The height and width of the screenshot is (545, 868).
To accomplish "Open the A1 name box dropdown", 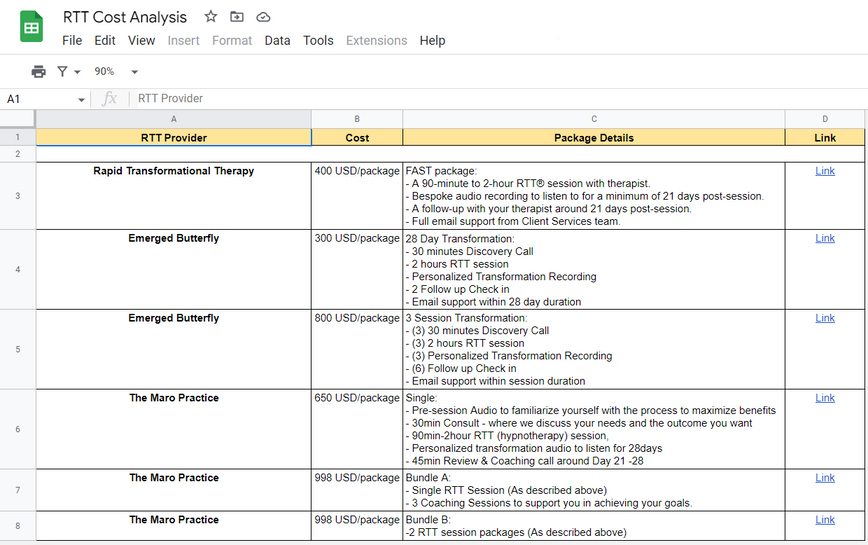I will coord(81,99).
